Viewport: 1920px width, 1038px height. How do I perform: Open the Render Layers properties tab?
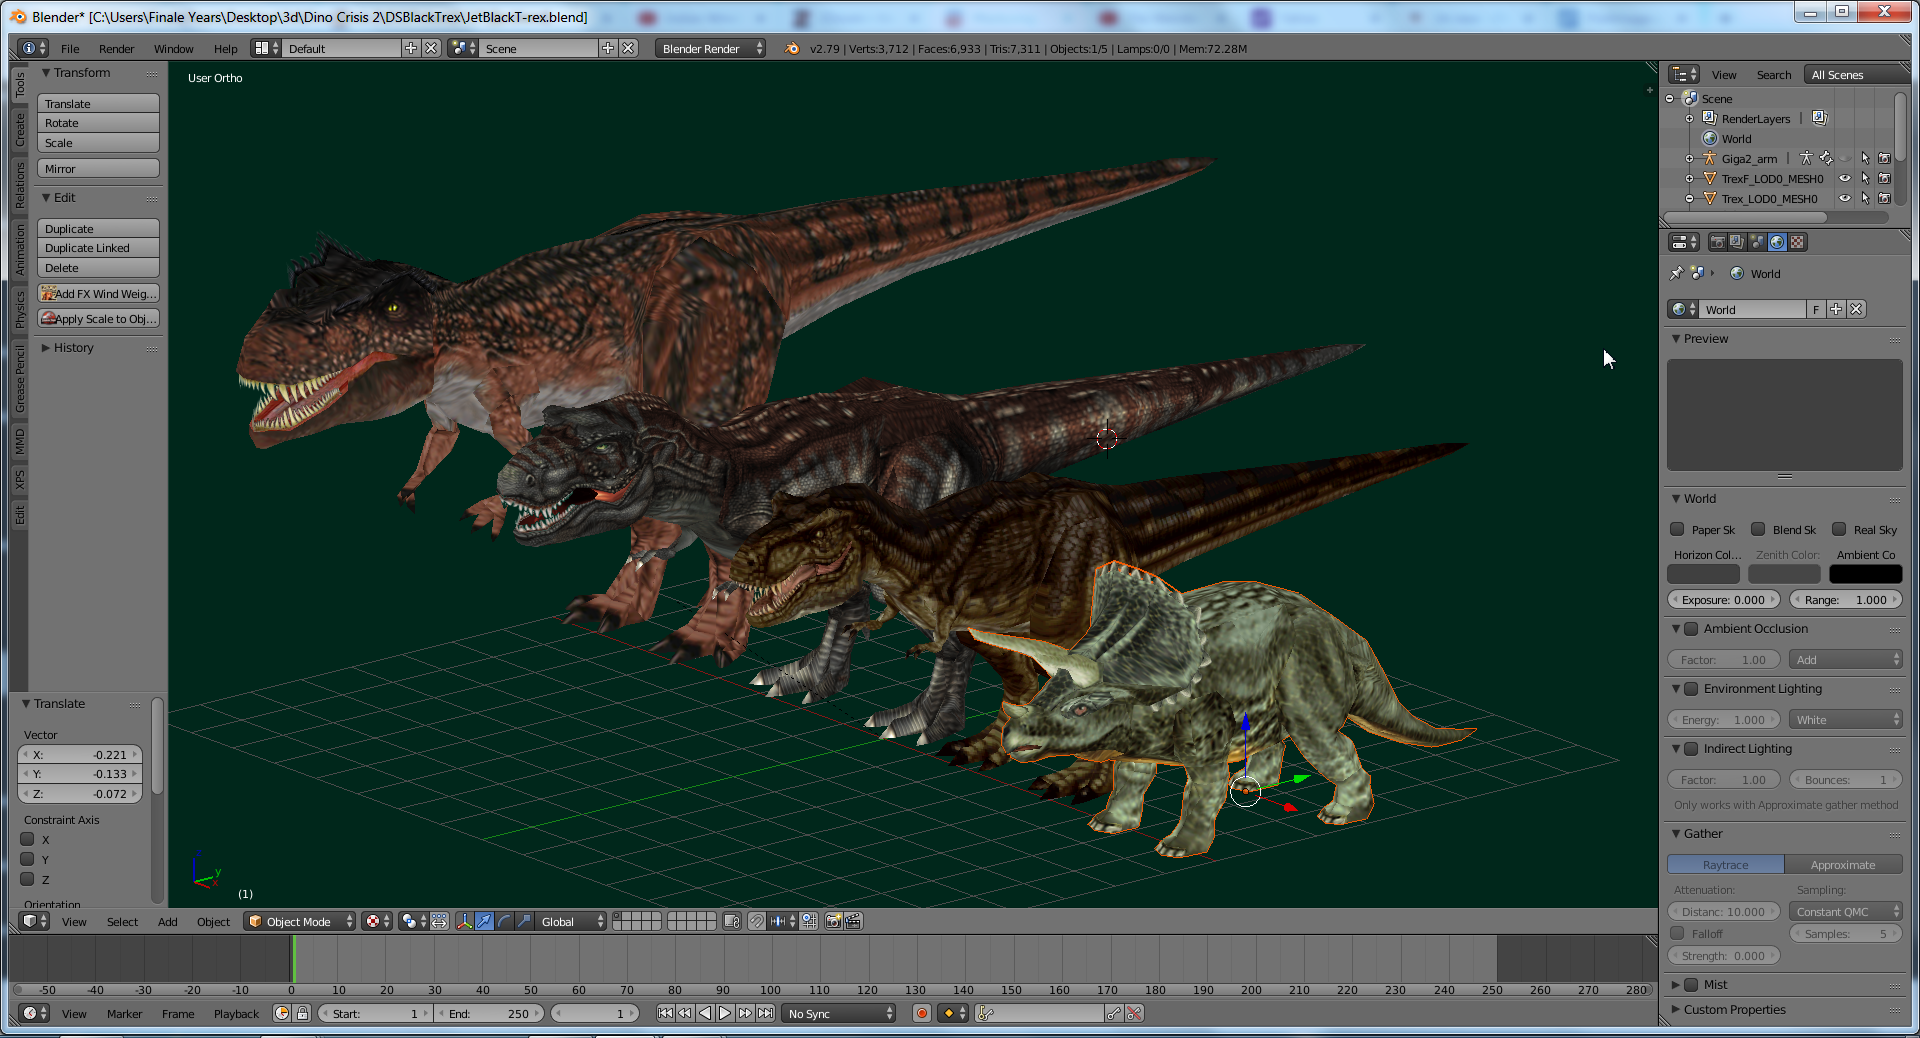coord(1737,242)
